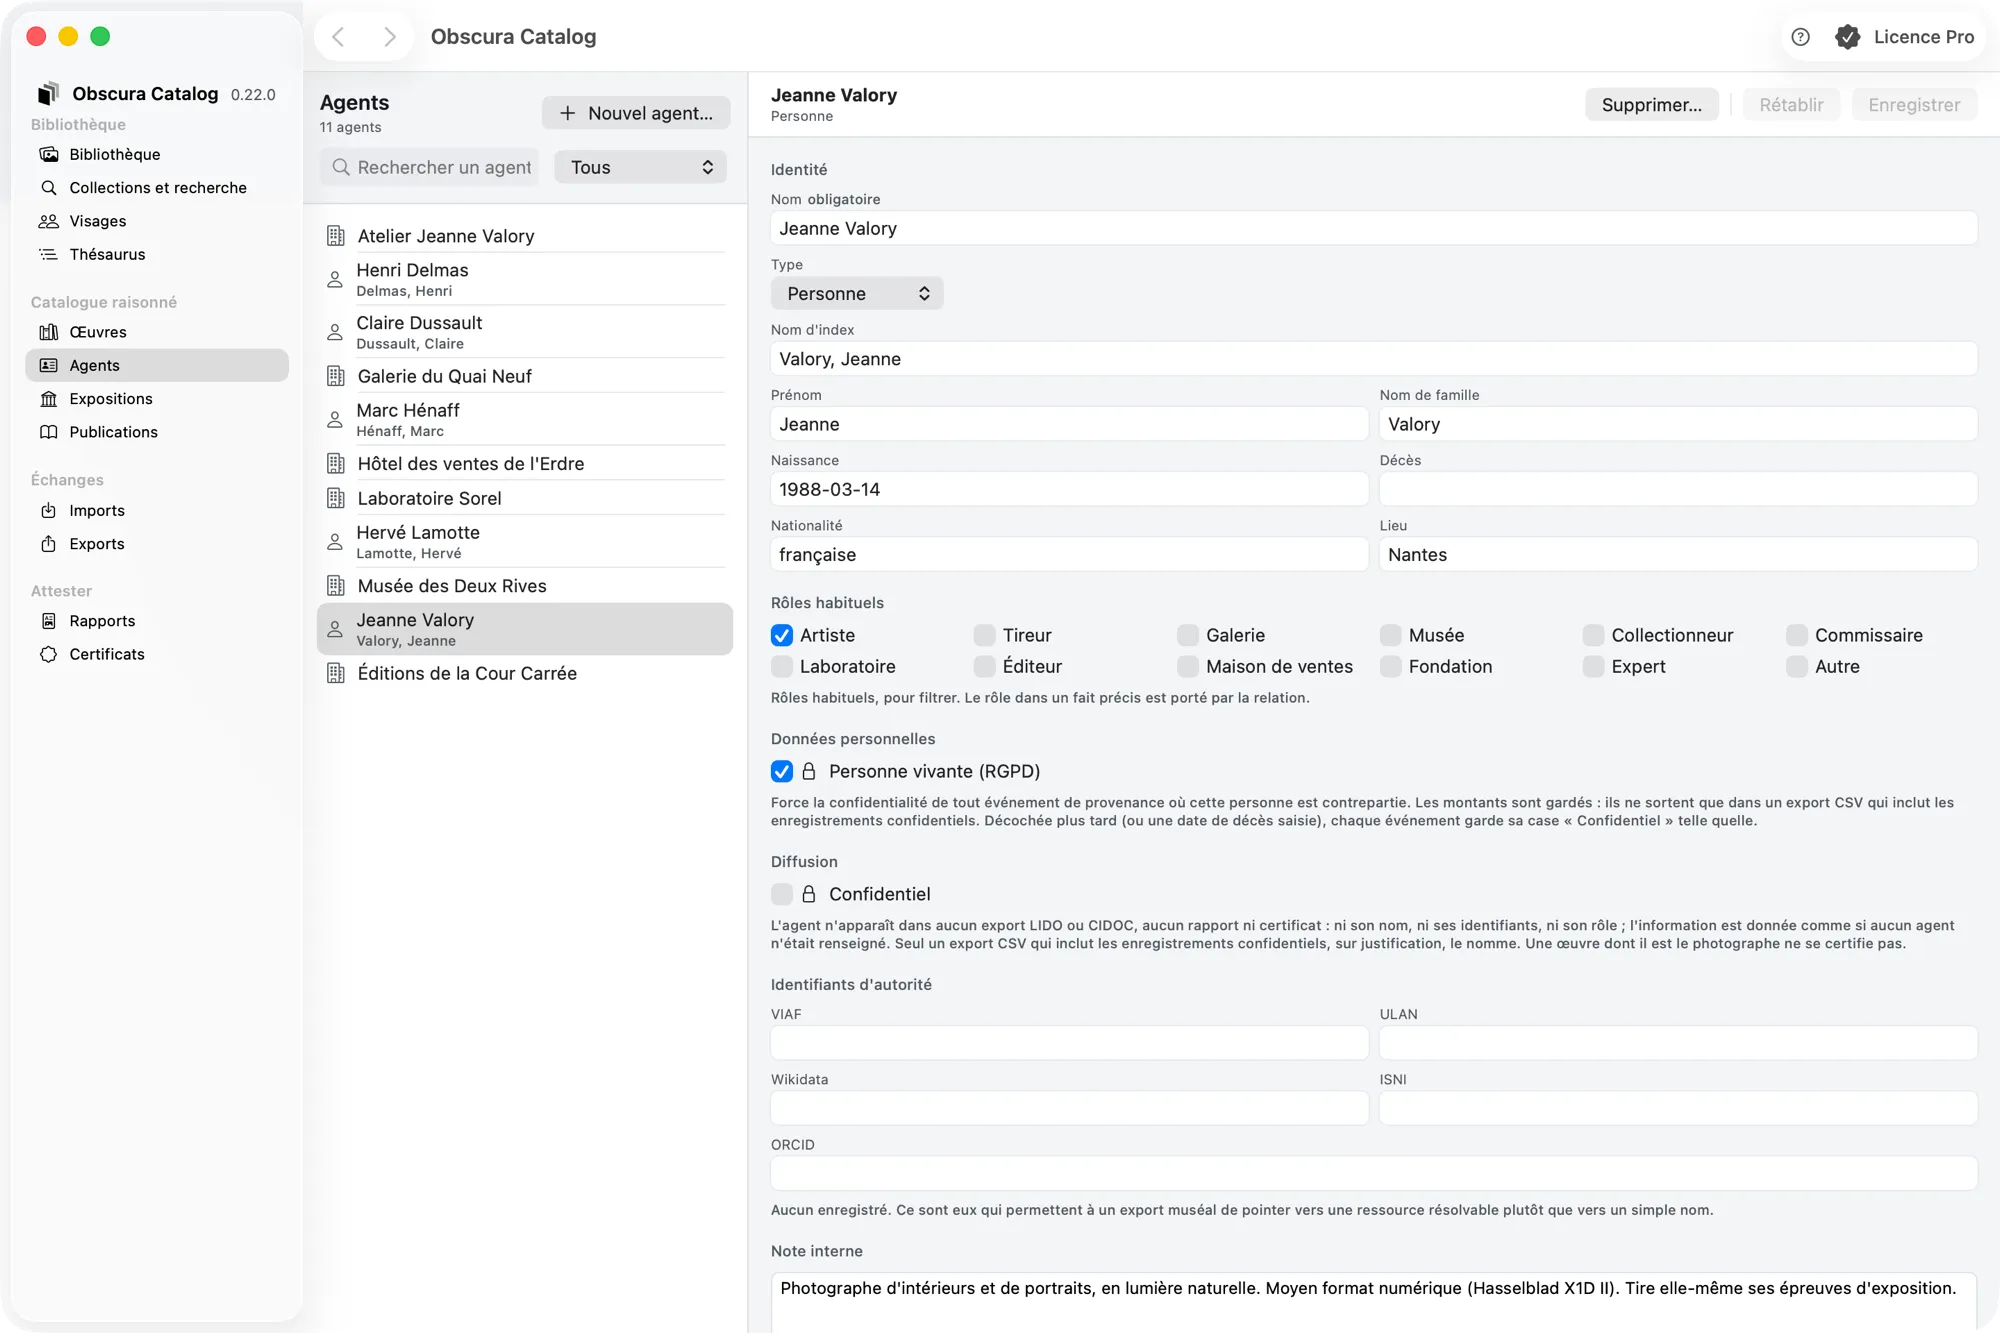Viewport: 2000px width, 1333px height.
Task: Click the Collections et recherche magnifier icon
Action: point(48,187)
